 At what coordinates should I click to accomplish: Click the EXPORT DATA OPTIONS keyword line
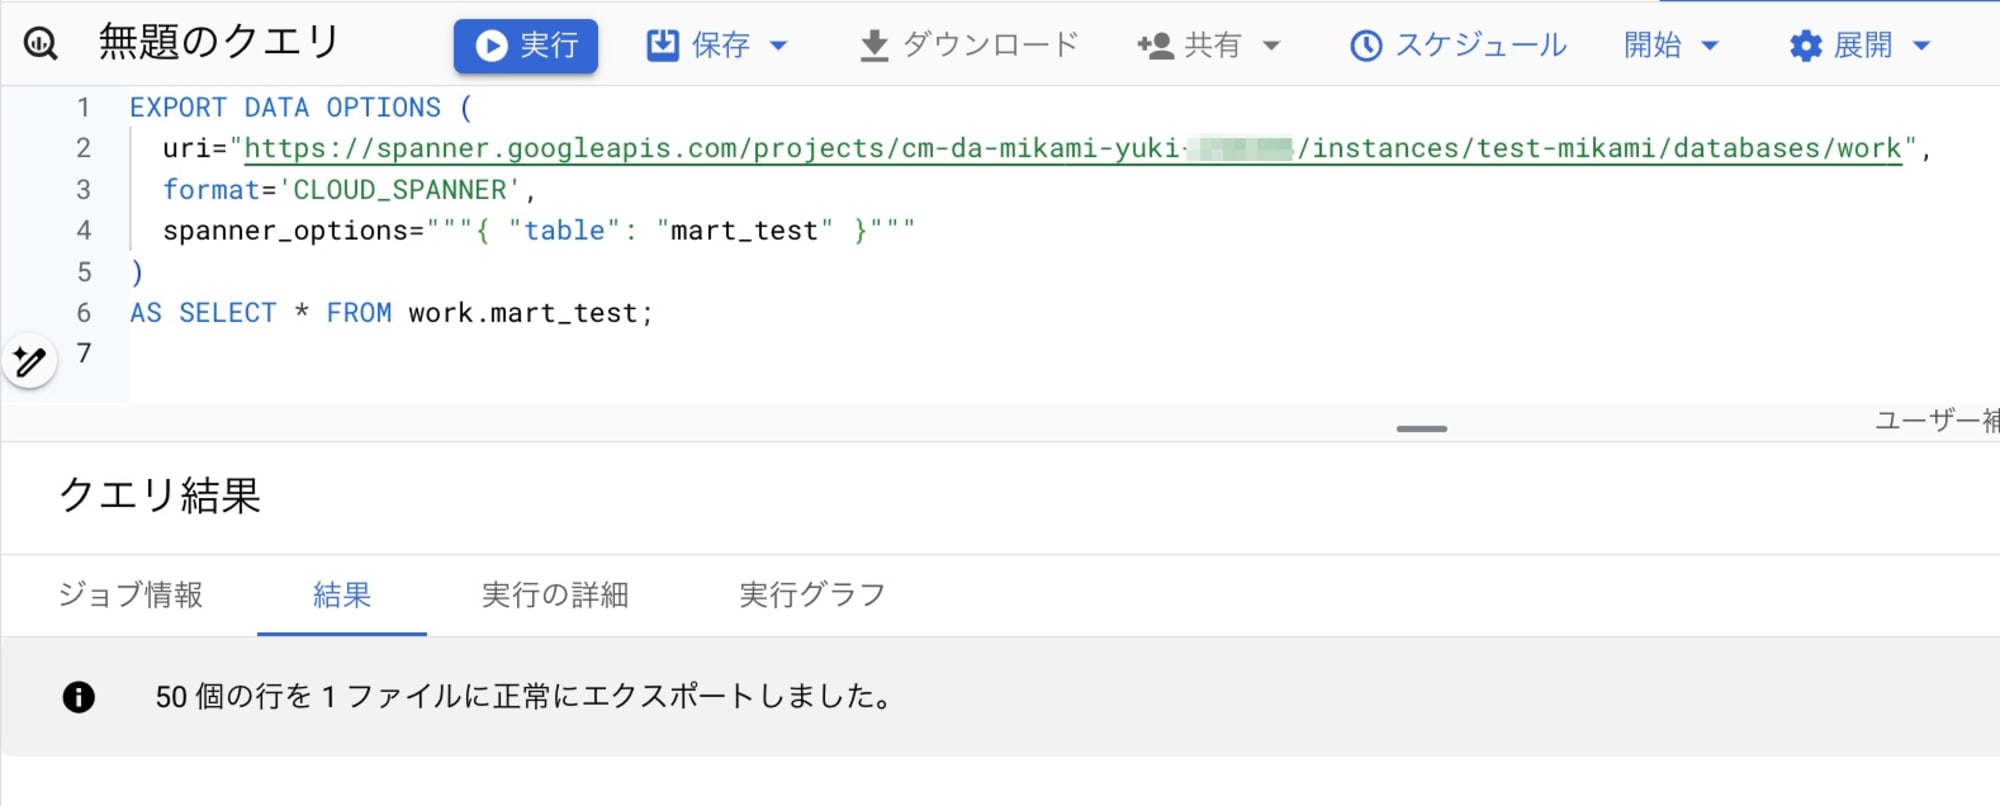click(300, 108)
